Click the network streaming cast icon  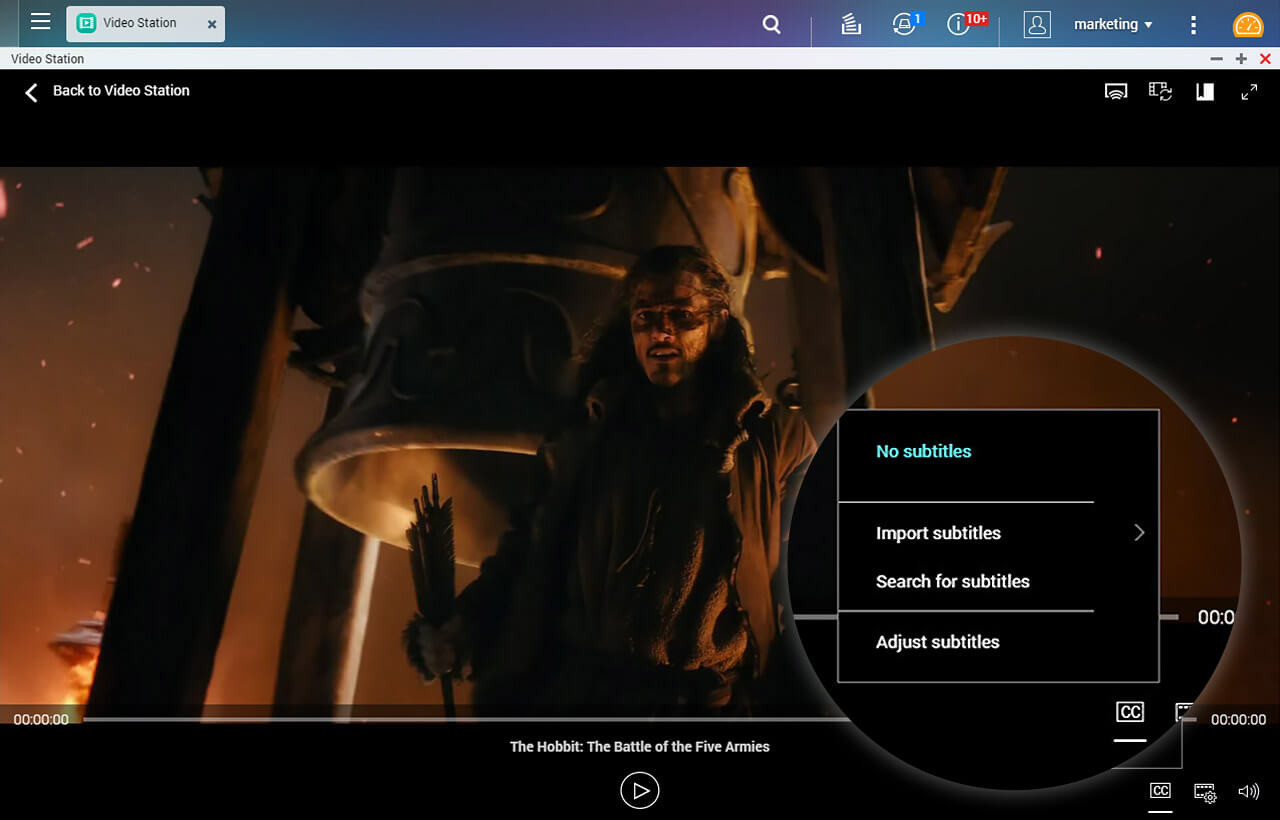point(1116,91)
